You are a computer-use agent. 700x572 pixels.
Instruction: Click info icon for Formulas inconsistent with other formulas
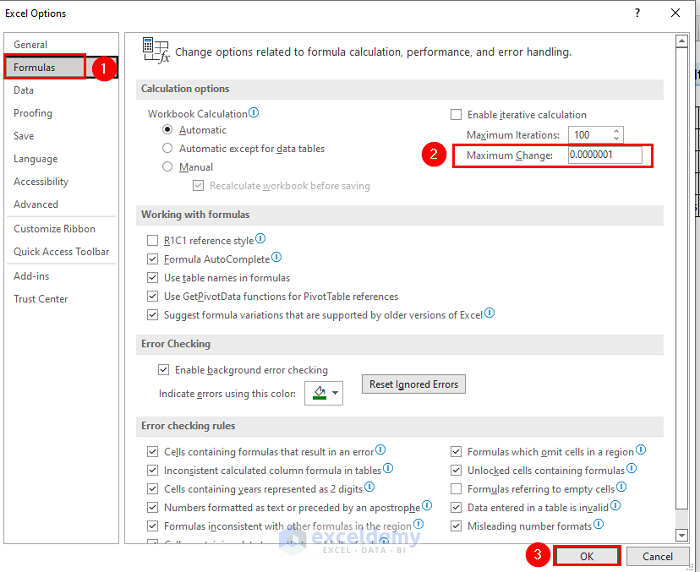[418, 524]
